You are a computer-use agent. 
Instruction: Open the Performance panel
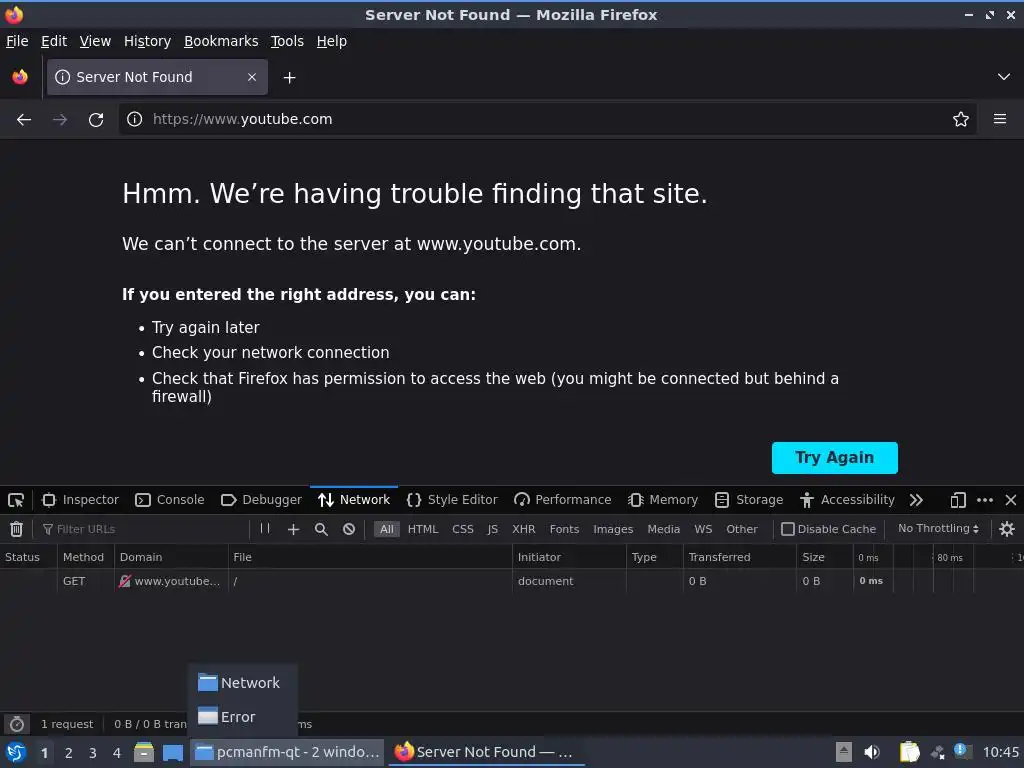[x=562, y=500]
